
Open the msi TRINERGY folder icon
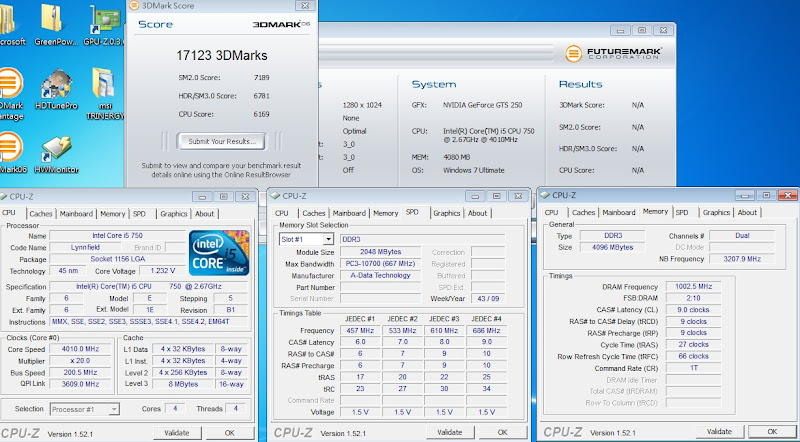105,94
